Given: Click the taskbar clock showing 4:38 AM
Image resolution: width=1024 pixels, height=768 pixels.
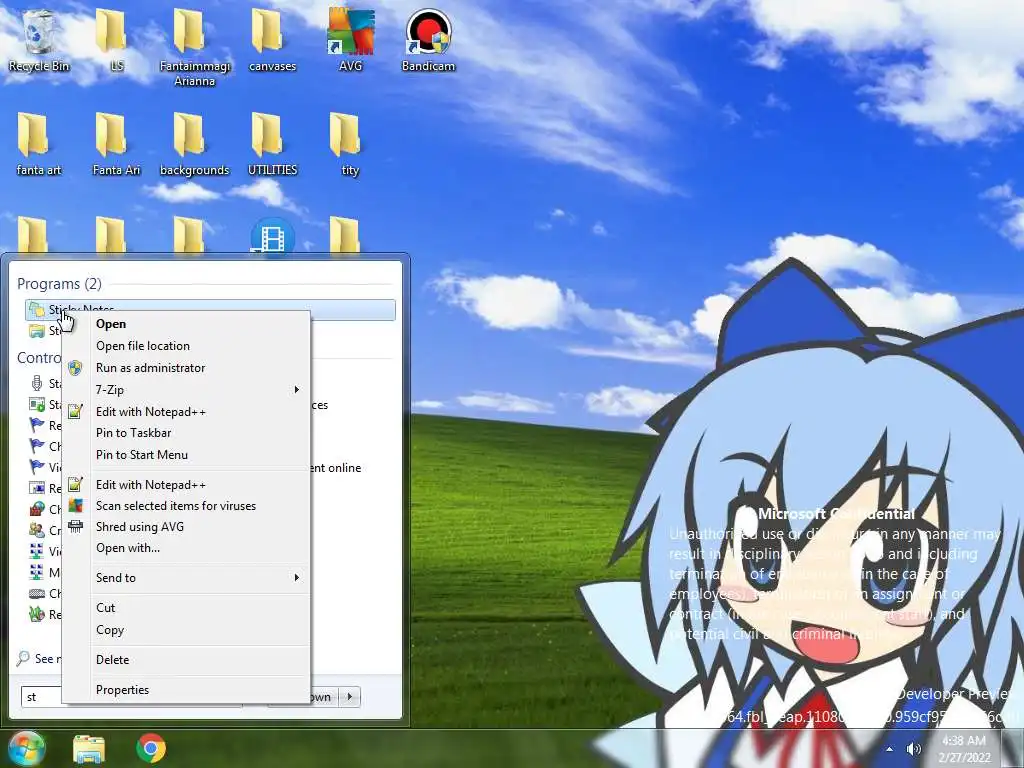Looking at the screenshot, I should tap(965, 749).
